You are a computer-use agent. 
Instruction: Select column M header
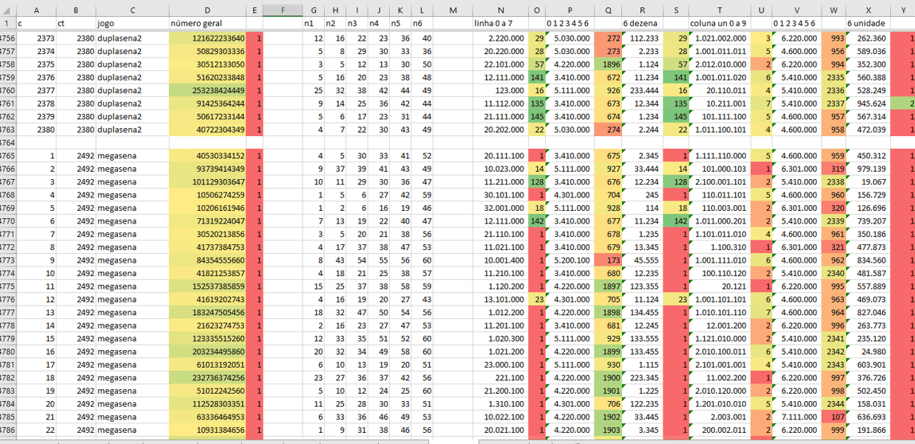point(452,10)
